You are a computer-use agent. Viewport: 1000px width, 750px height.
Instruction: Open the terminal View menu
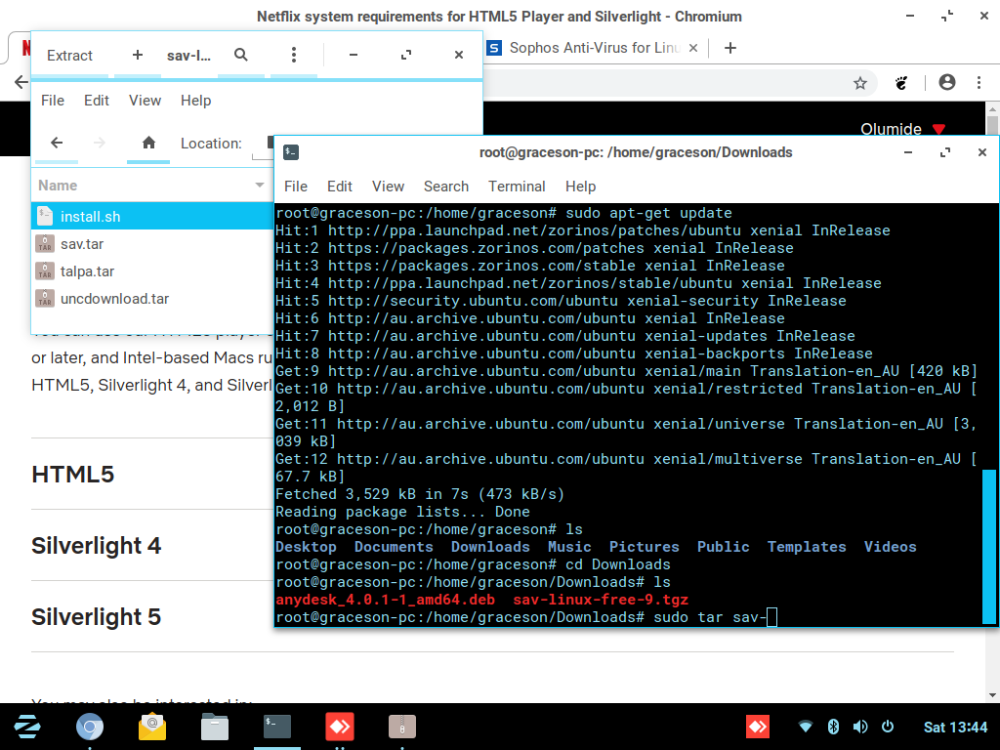coord(388,187)
